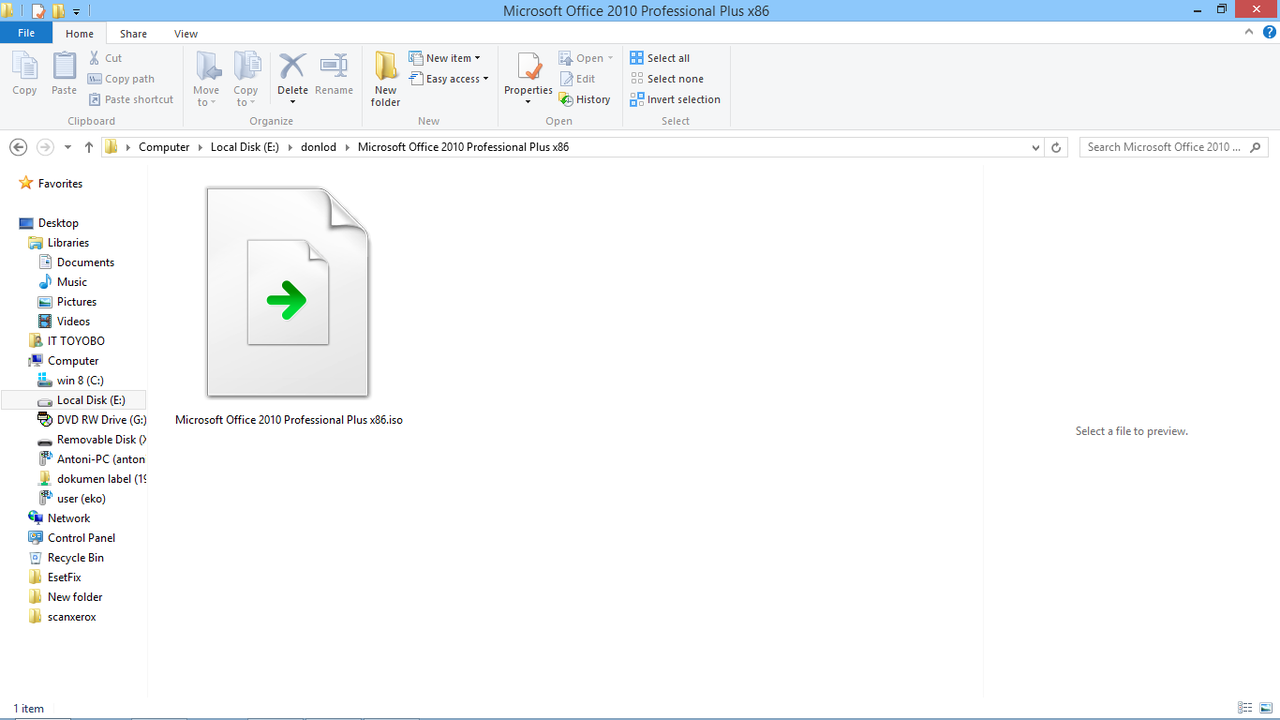Click the Back navigation arrow
The width and height of the screenshot is (1280, 720).
[x=18, y=147]
